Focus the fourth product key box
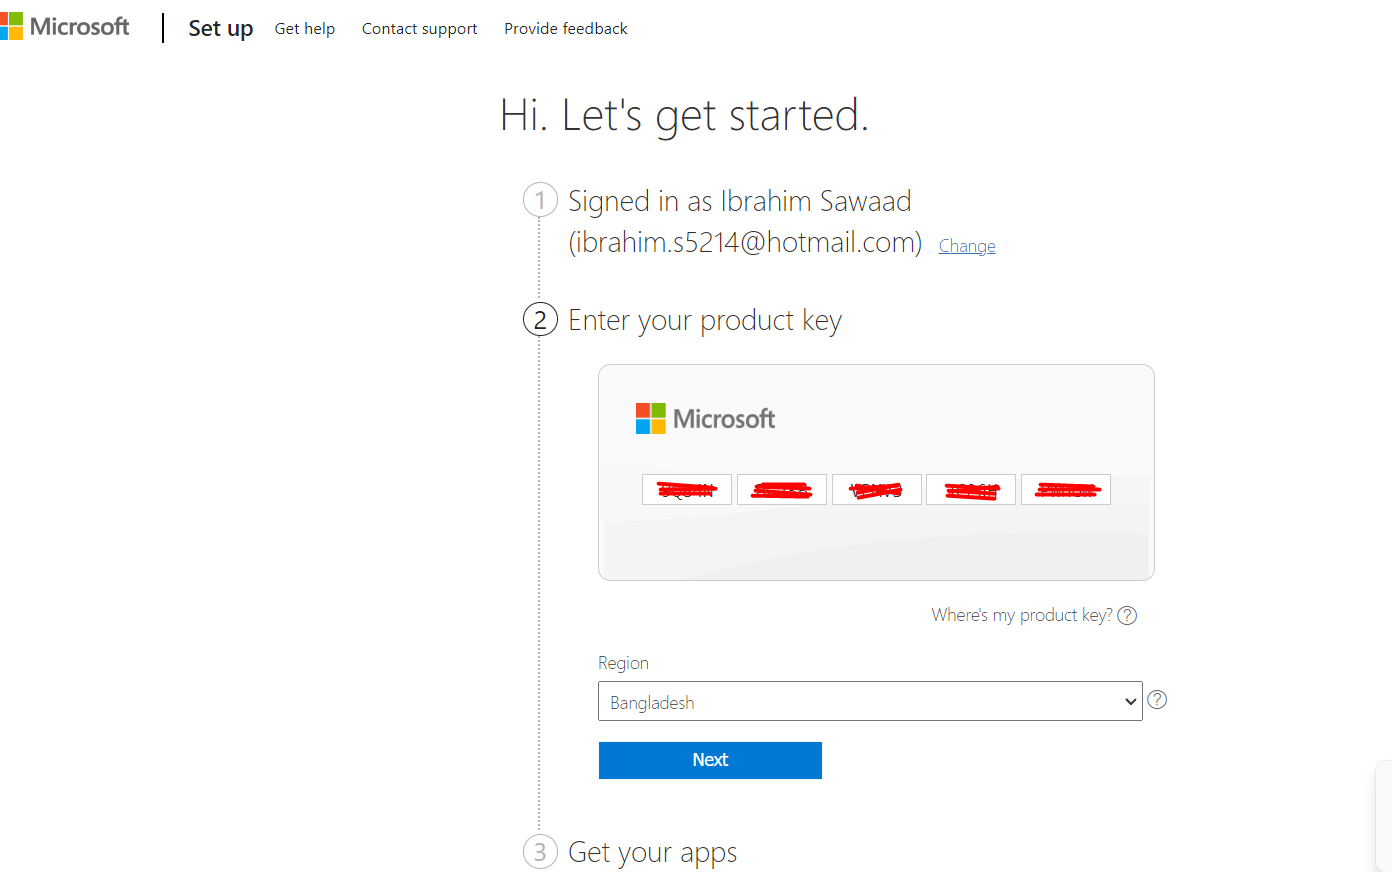The image size is (1392, 872). tap(971, 490)
